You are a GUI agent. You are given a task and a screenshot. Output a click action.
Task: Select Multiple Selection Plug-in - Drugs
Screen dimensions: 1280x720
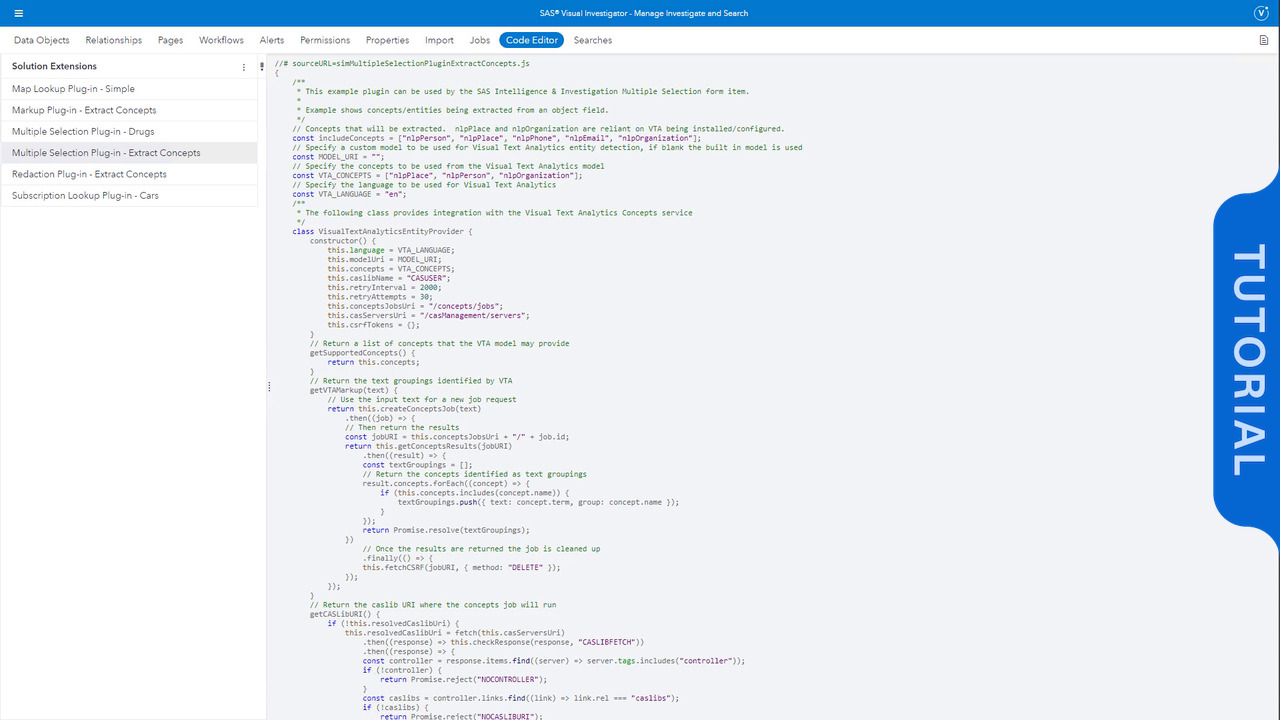click(x=128, y=131)
